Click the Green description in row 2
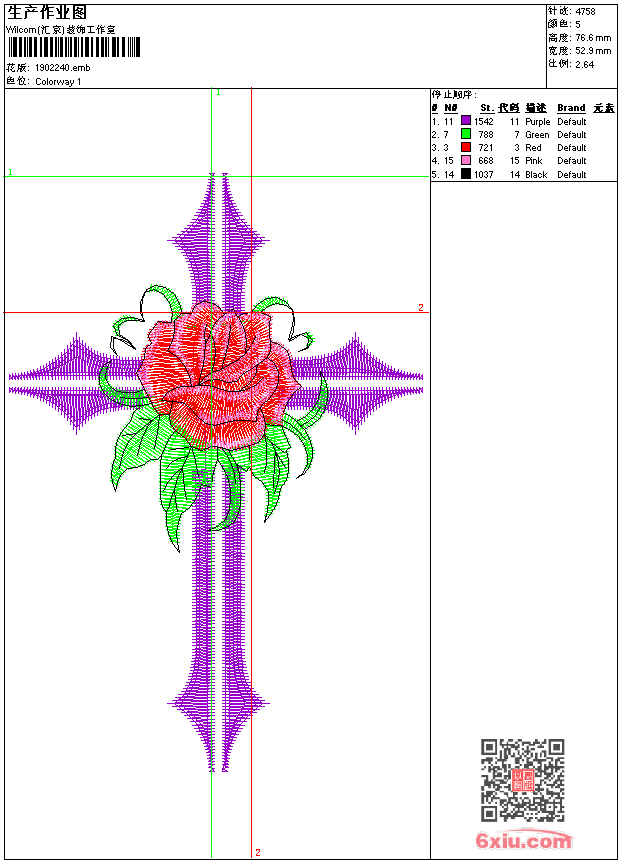This screenshot has height=860, width=620. (x=537, y=135)
